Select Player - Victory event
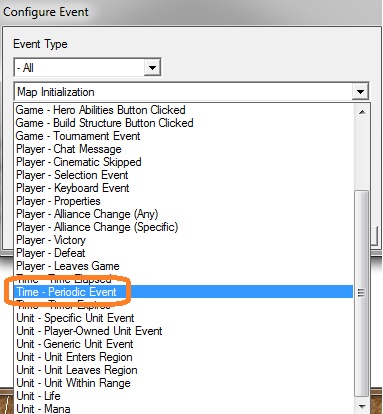This screenshot has height=414, width=383. click(x=184, y=240)
